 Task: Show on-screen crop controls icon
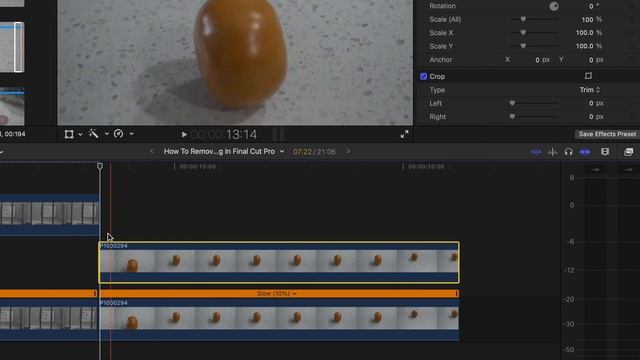tap(588, 76)
